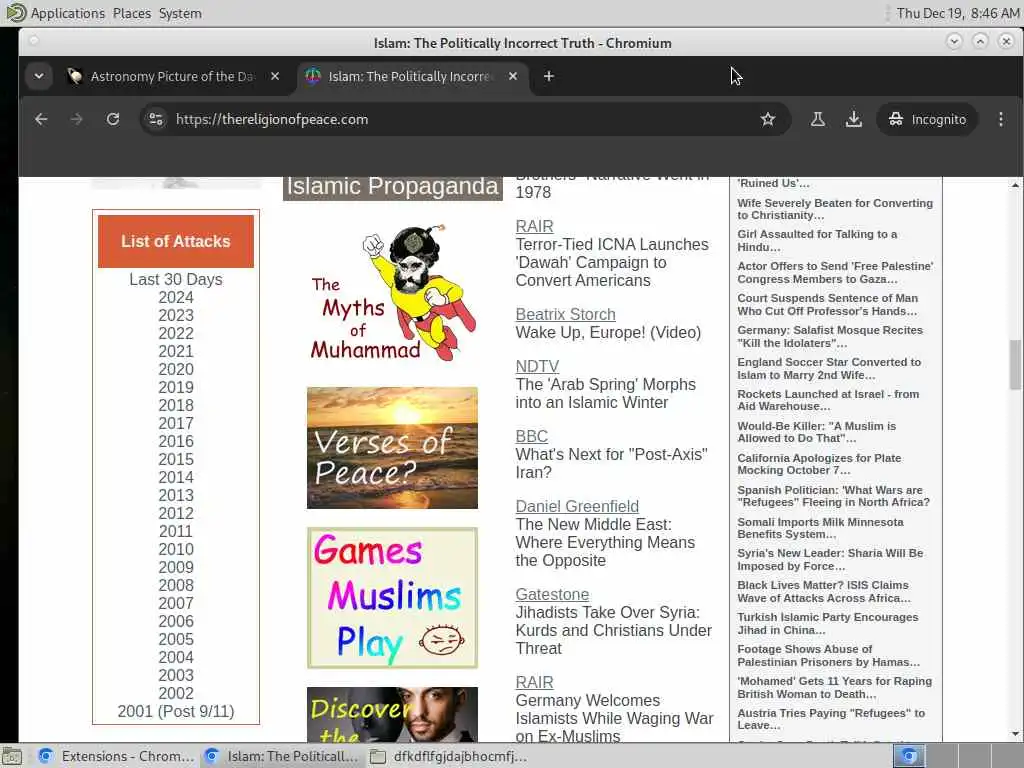Close the Astronomy Picture of the Day tab

[275, 76]
